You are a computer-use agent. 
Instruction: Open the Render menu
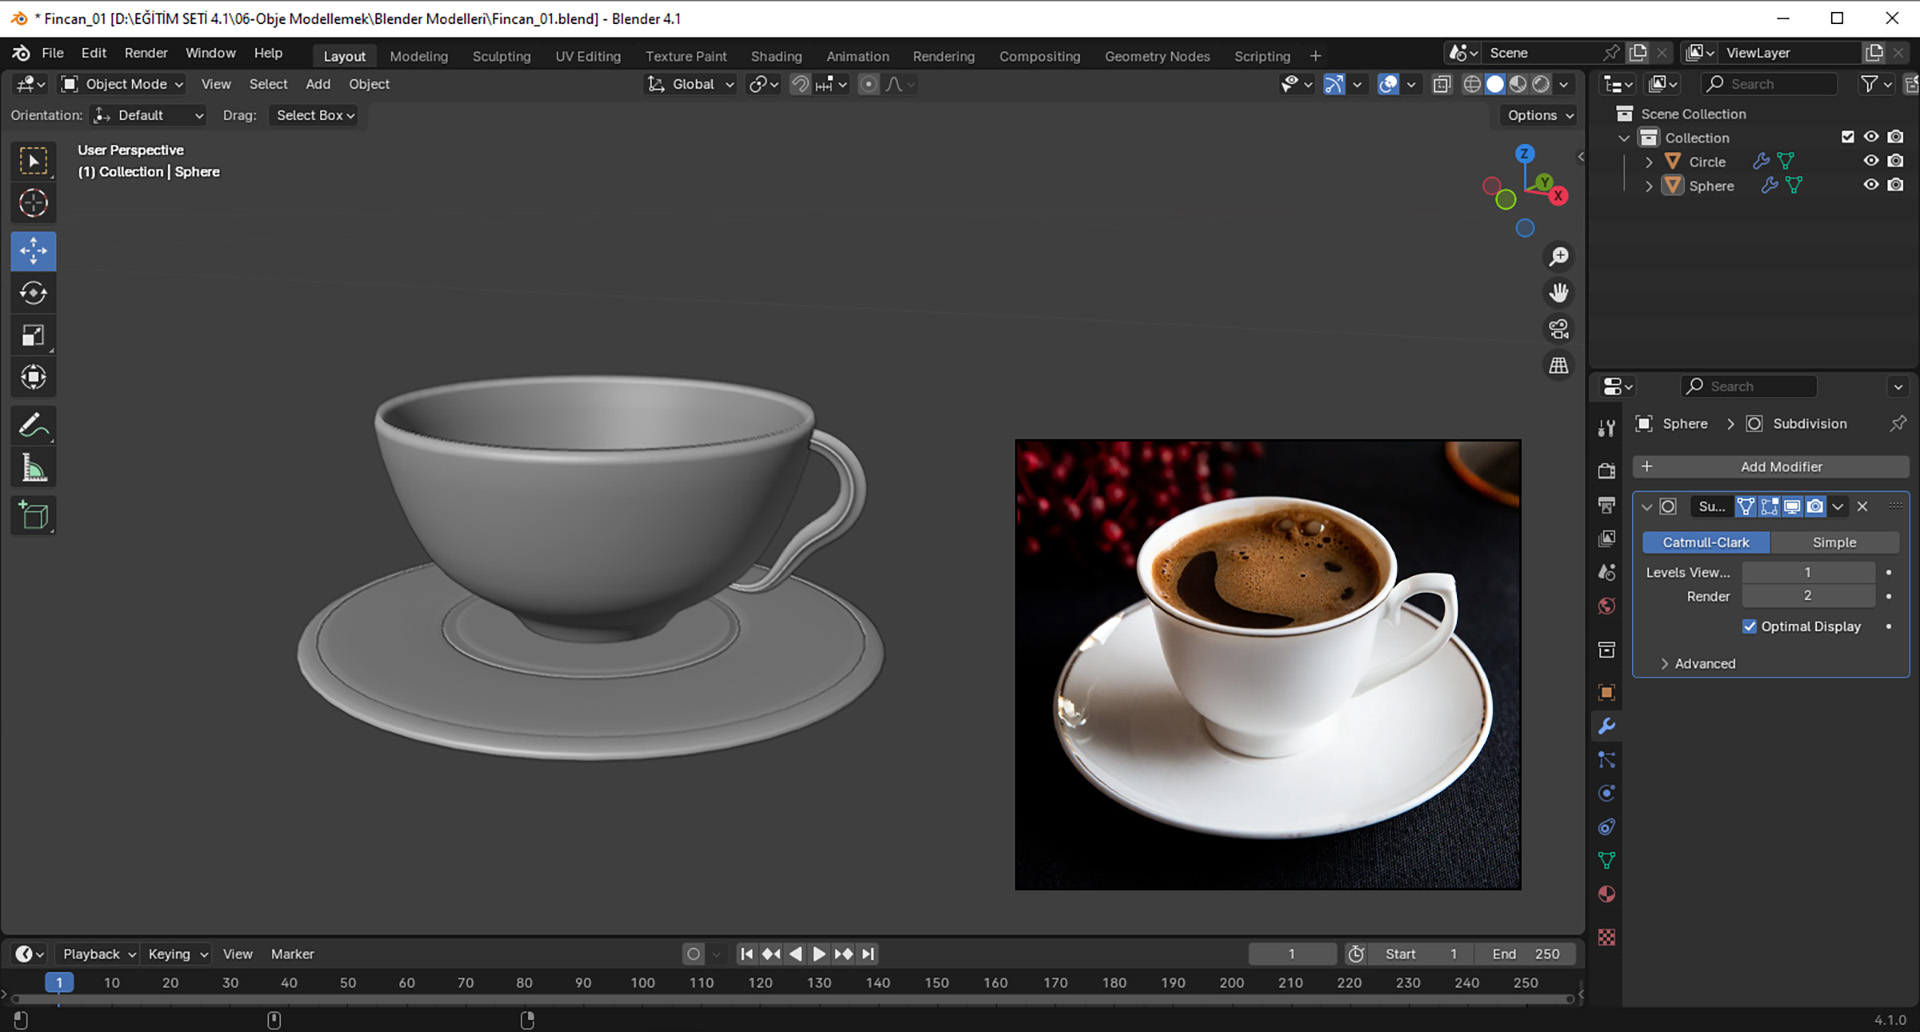point(146,53)
